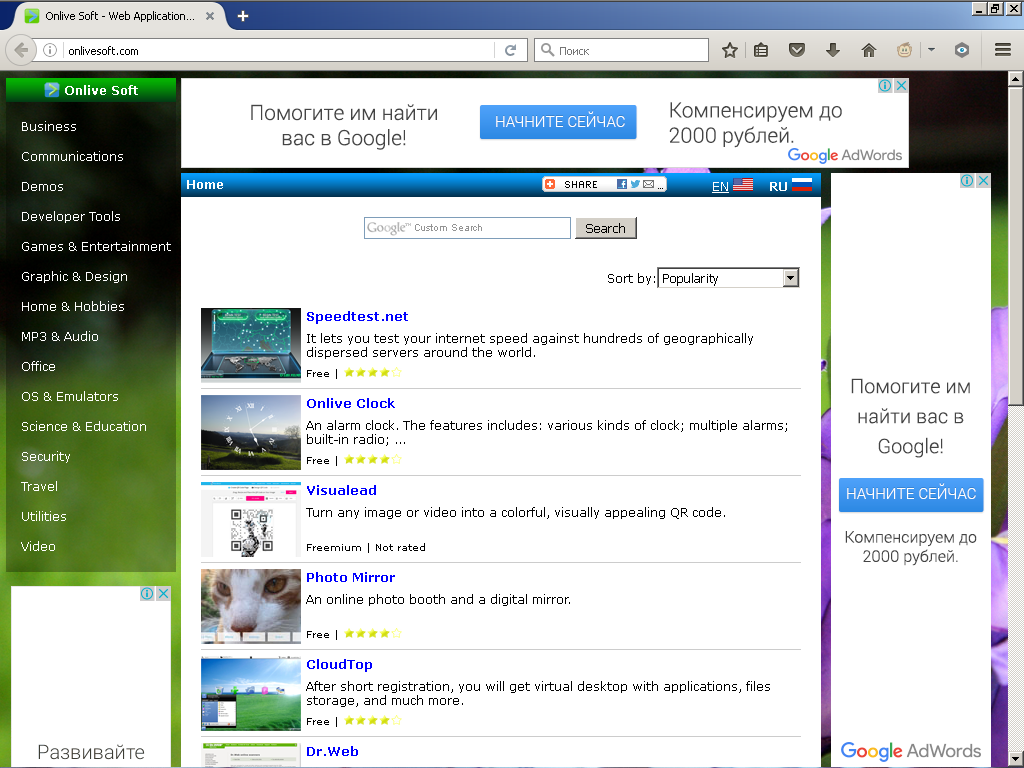Screen dimensions: 1024x768
Task: Show bookmarks list icon in toolbar
Action: [761, 50]
